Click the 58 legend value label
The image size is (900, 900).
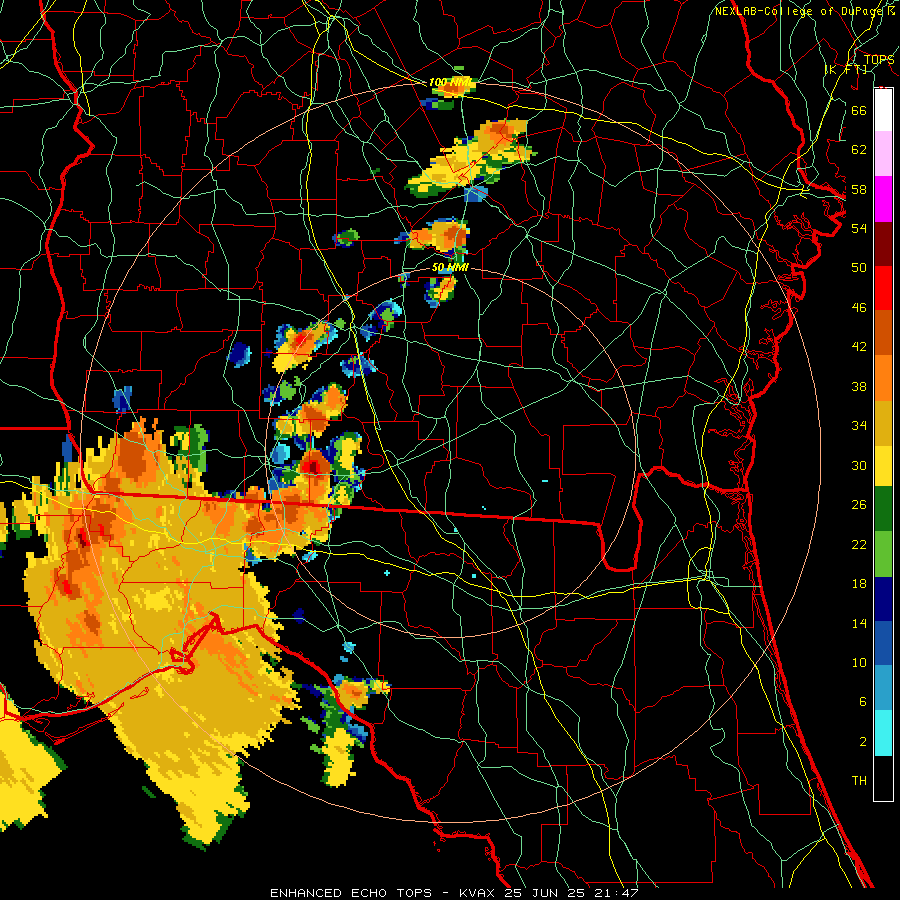pyautogui.click(x=859, y=189)
